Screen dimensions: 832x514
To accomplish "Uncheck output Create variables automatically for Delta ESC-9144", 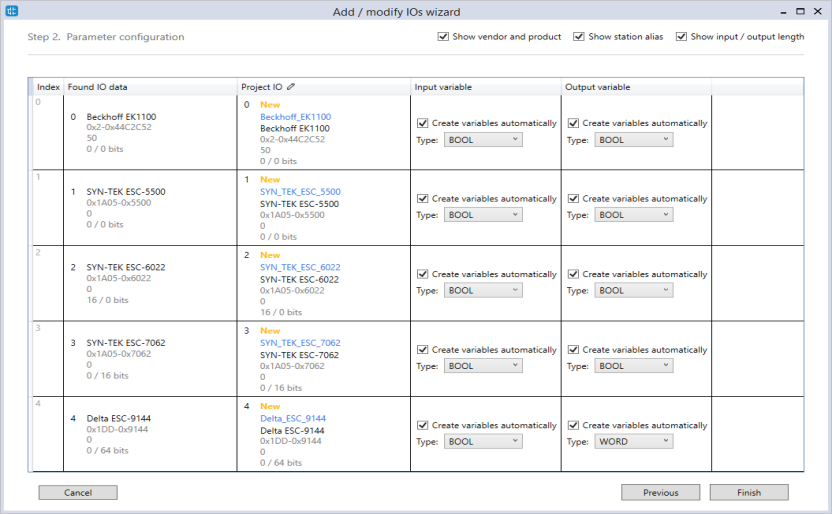I will [x=573, y=425].
